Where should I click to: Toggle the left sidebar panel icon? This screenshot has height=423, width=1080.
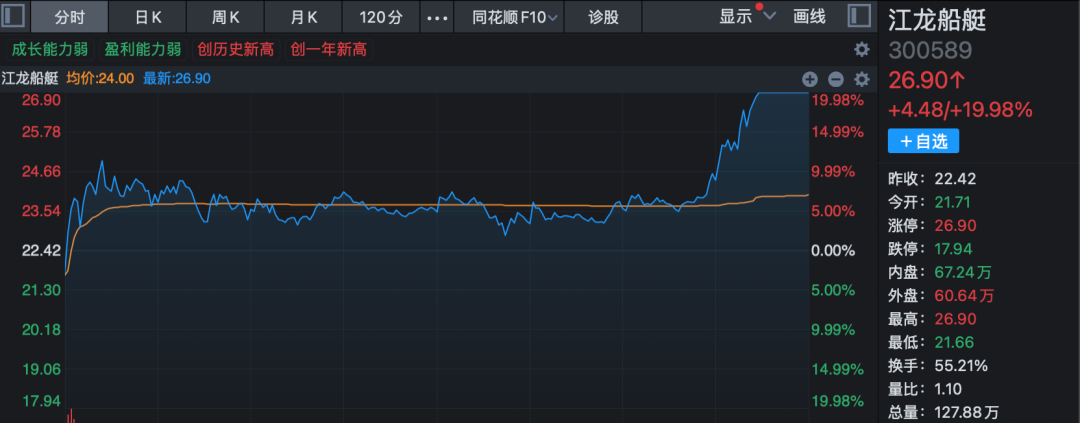15,16
